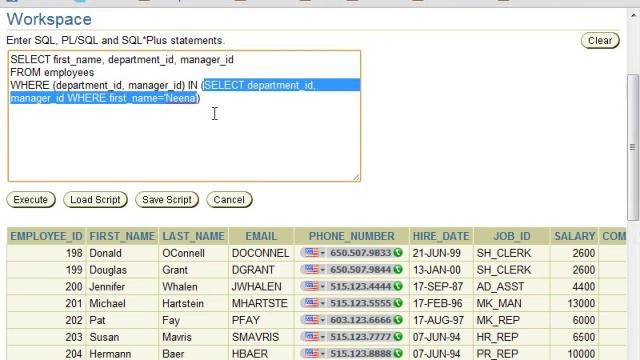Click the green call icon for 650.507.9844
The width and height of the screenshot is (640, 360).
click(x=398, y=269)
